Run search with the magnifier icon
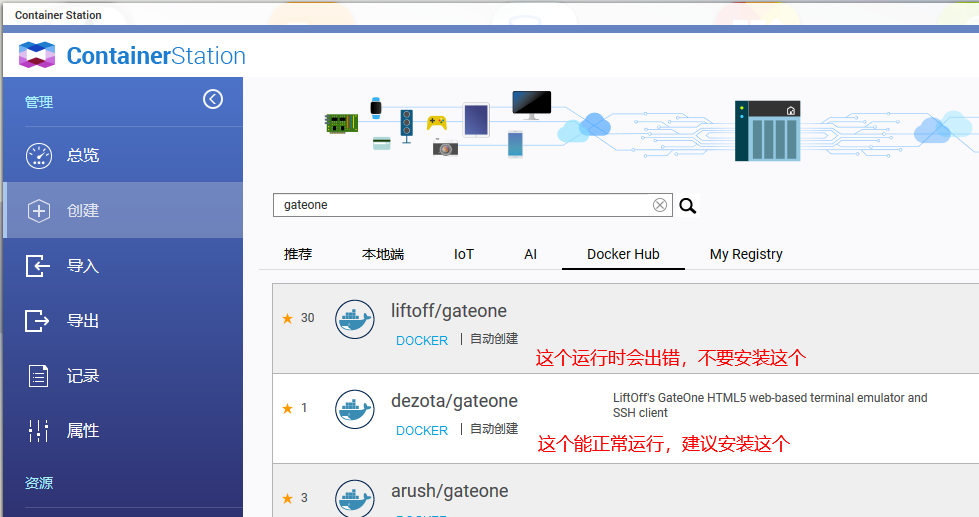The height and width of the screenshot is (517, 979). (687, 205)
